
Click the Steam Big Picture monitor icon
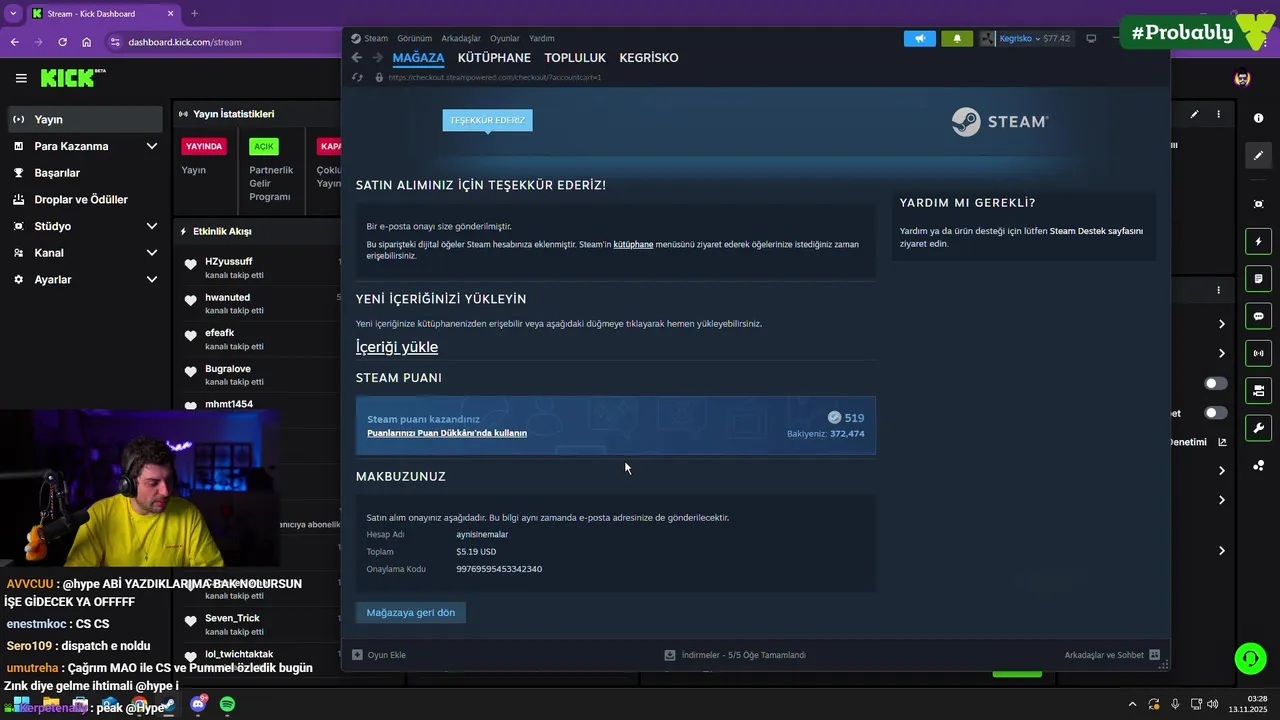pos(1091,38)
